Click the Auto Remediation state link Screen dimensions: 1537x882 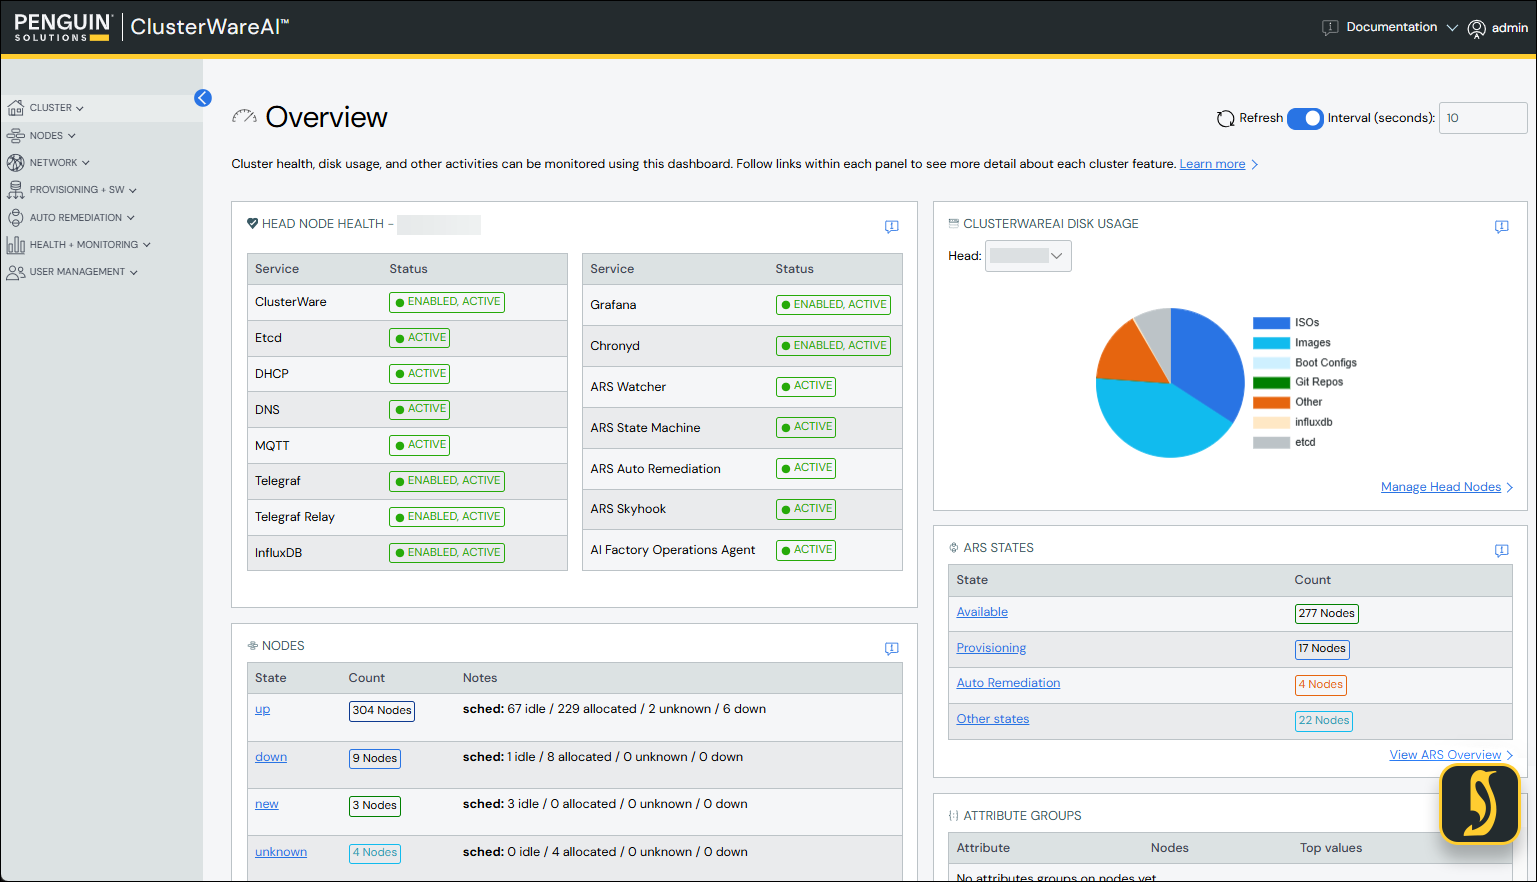pyautogui.click(x=1008, y=683)
